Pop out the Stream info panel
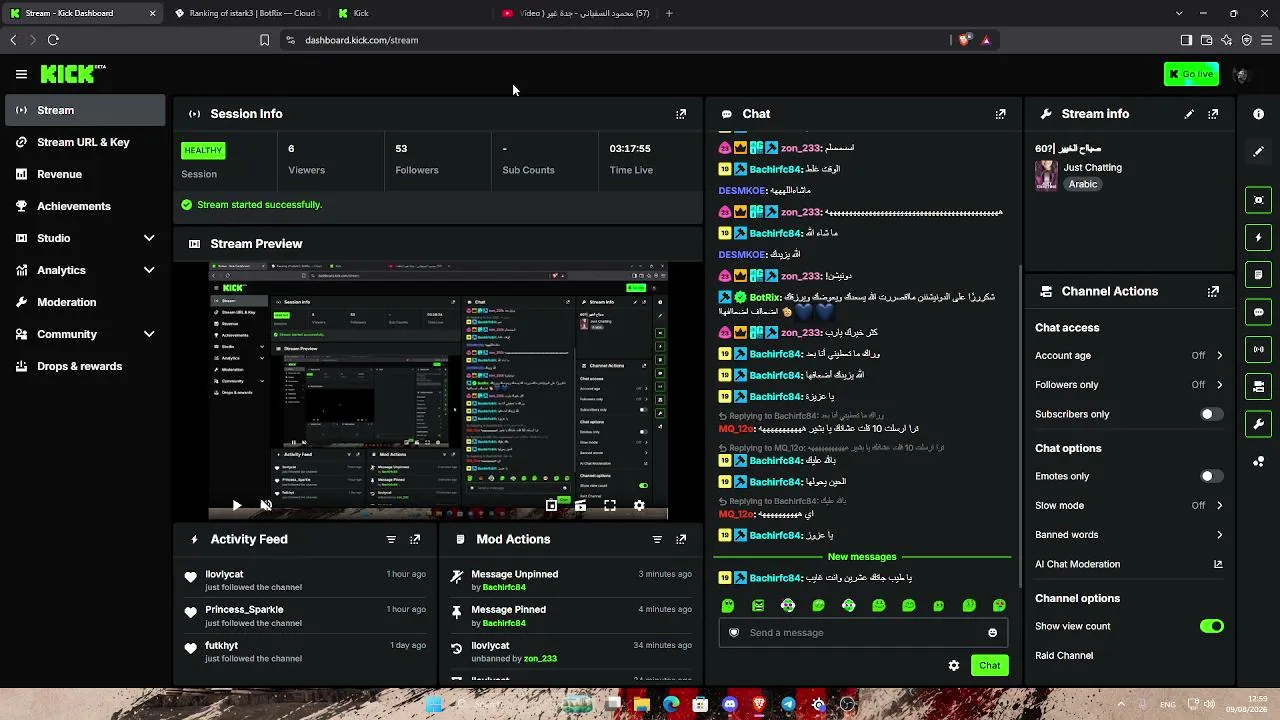 click(x=1213, y=114)
